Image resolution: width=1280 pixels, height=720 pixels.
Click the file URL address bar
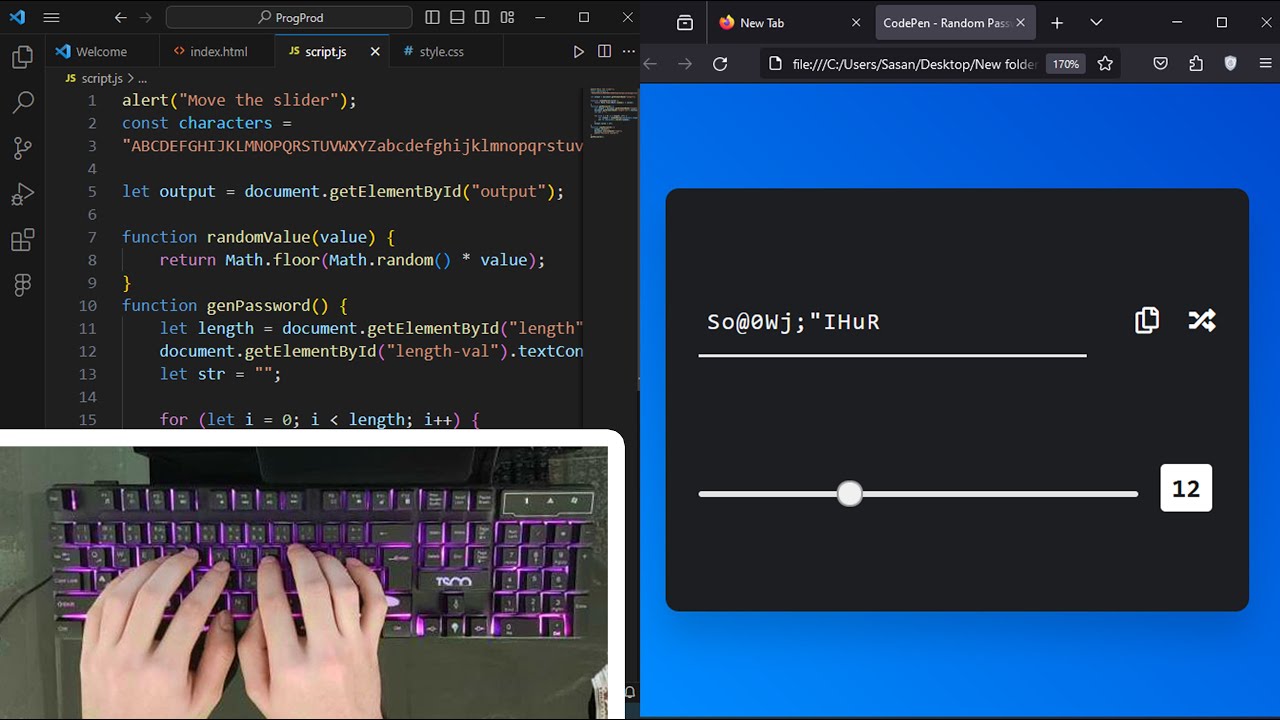point(914,64)
